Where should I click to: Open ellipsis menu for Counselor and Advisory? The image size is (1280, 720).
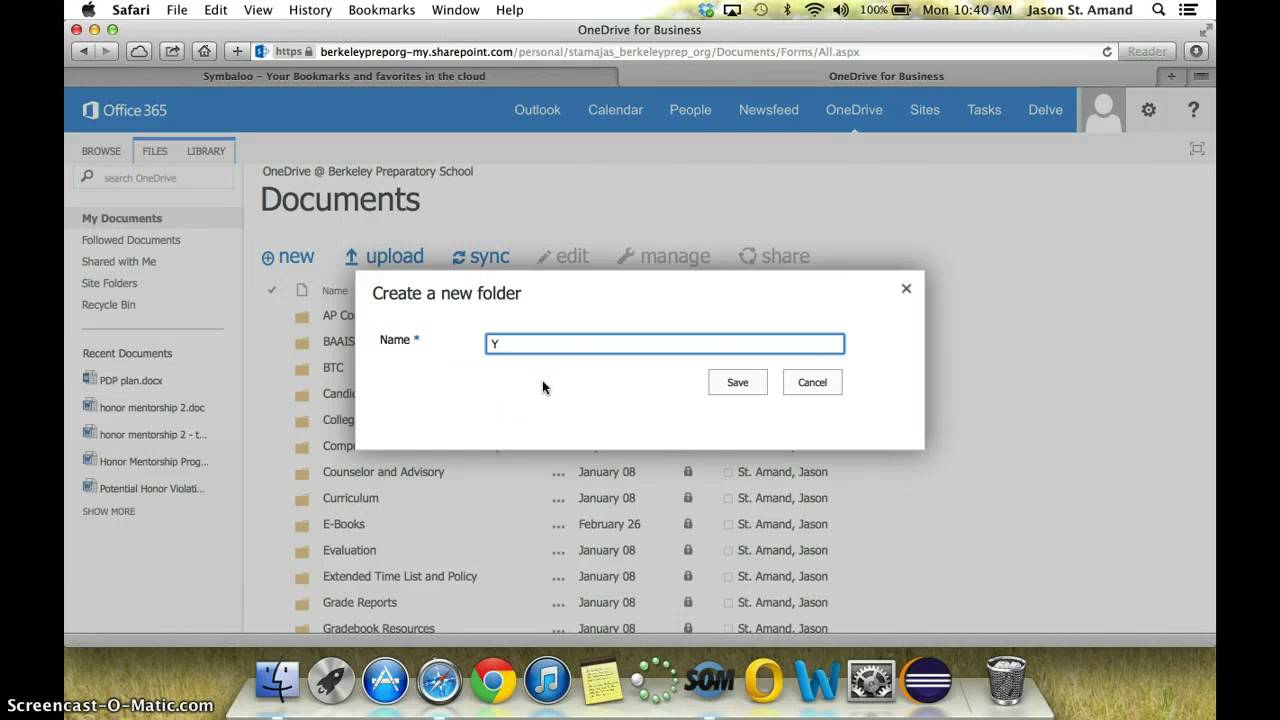(x=558, y=473)
